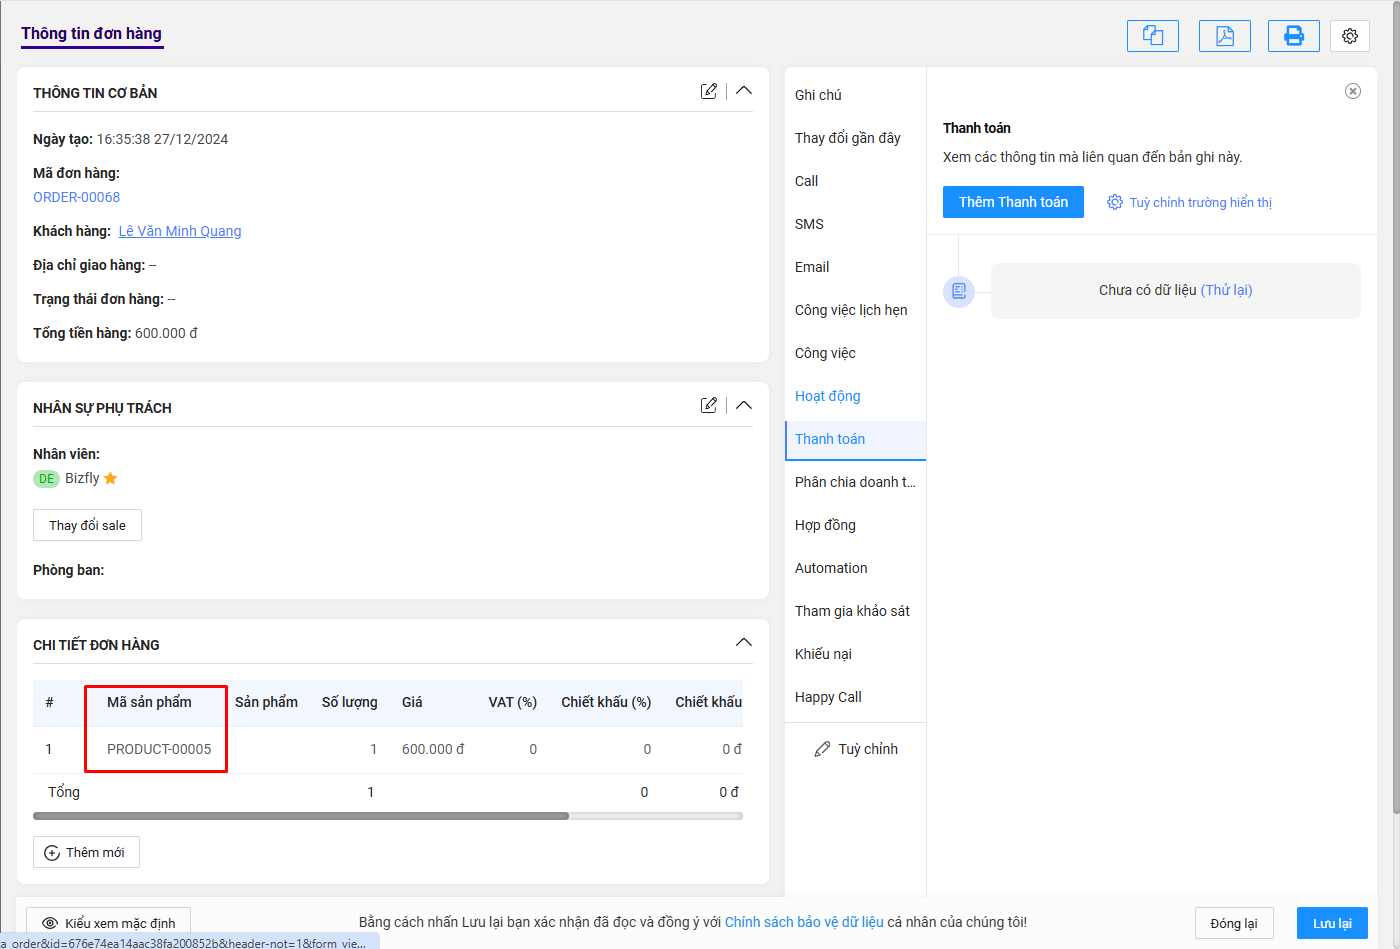1400x949 pixels.
Task: Click the pencil icon next to Tuỳ chỉnh
Action: 822,749
